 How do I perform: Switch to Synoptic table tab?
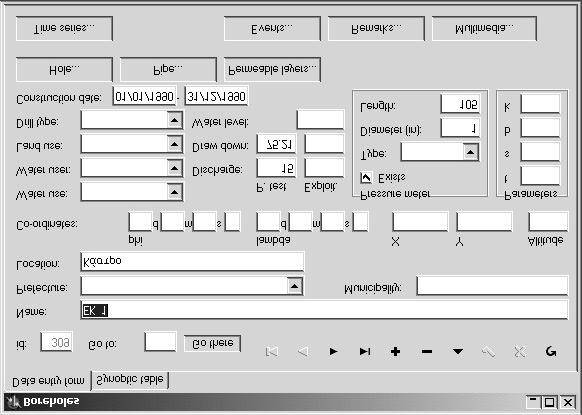pos(130,380)
